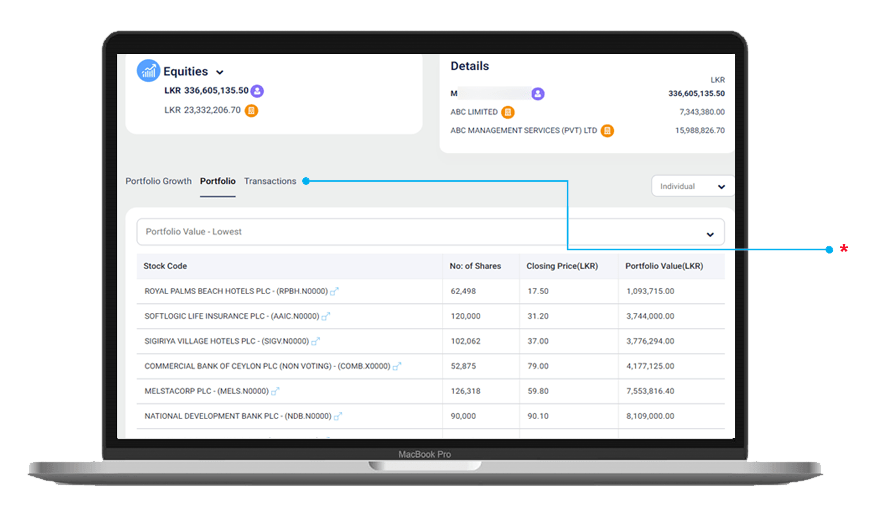Click closing price 90.10
The width and height of the screenshot is (880, 515).
click(538, 416)
